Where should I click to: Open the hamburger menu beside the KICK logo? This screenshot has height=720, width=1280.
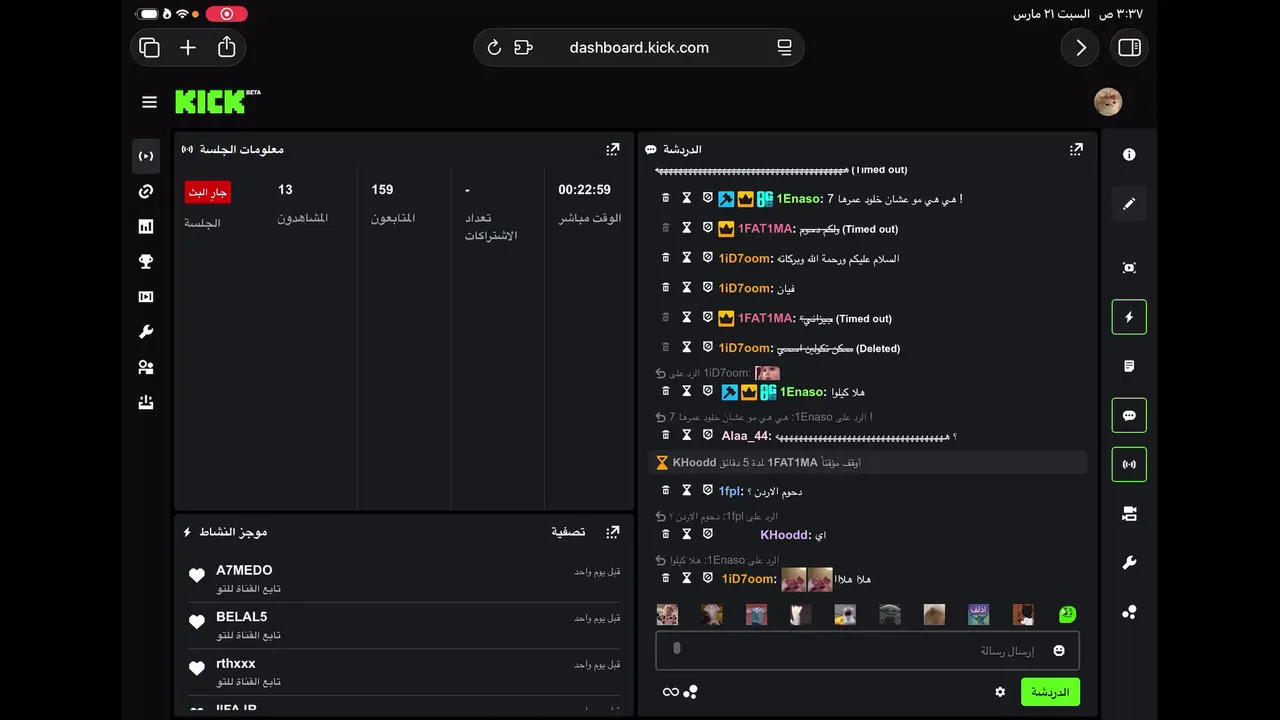coord(150,102)
